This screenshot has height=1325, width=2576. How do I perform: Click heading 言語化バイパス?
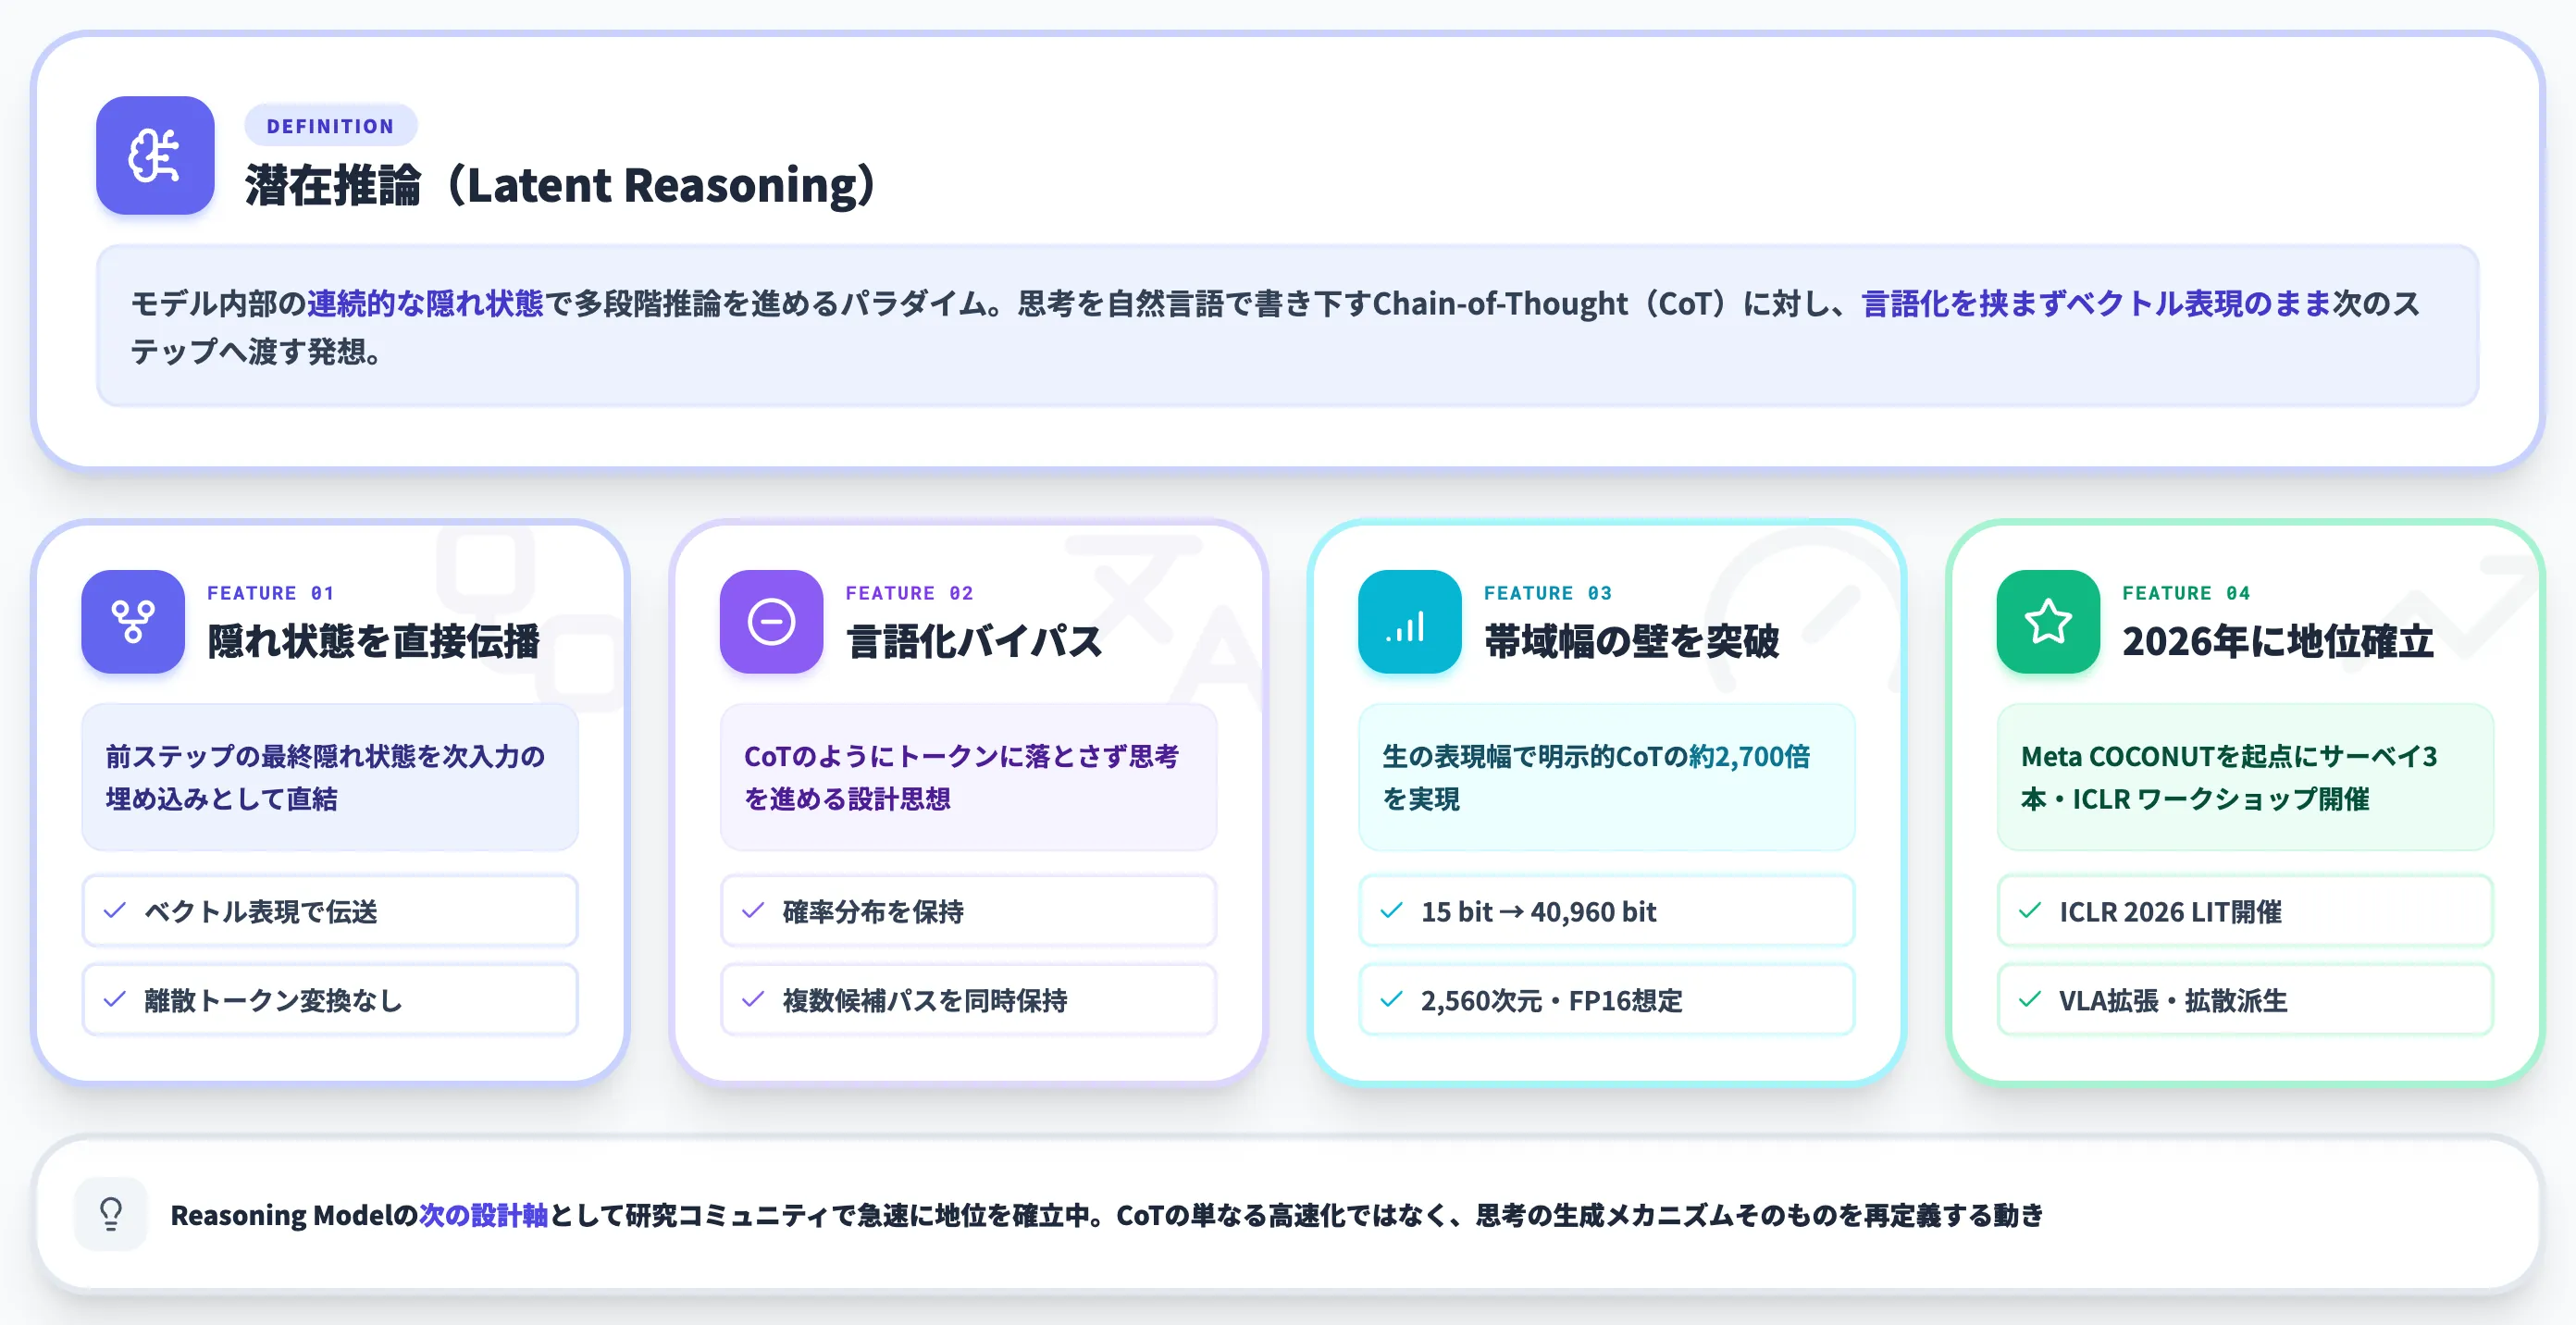point(975,641)
